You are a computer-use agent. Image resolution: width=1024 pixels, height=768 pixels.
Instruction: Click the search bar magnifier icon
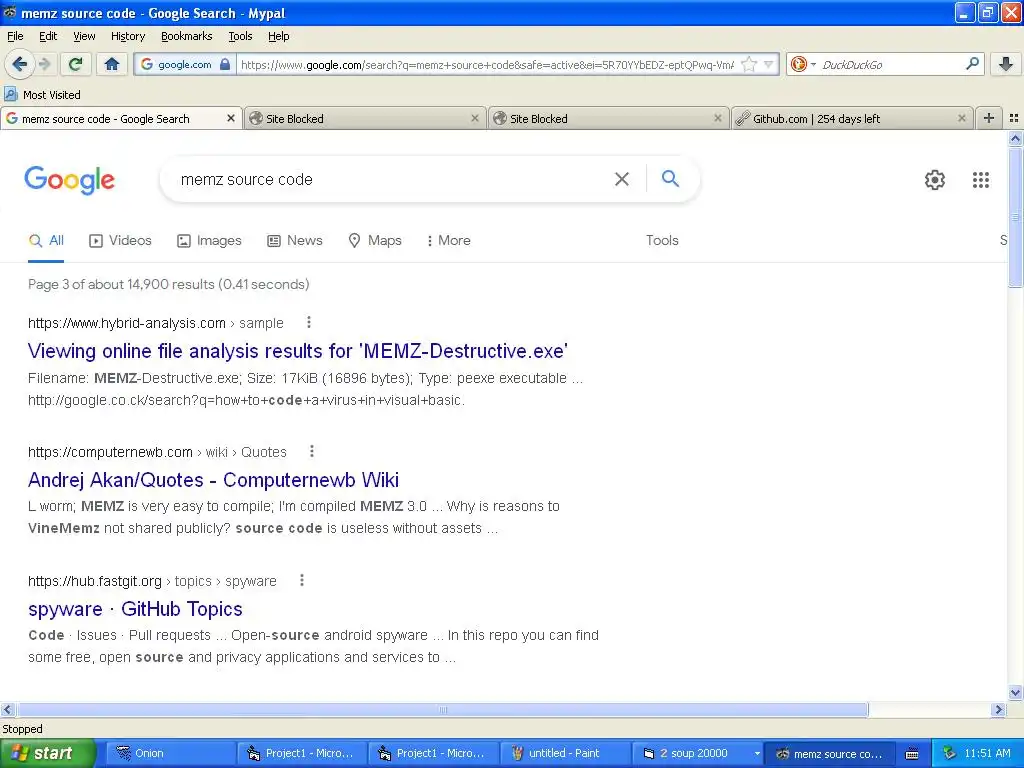click(972, 64)
